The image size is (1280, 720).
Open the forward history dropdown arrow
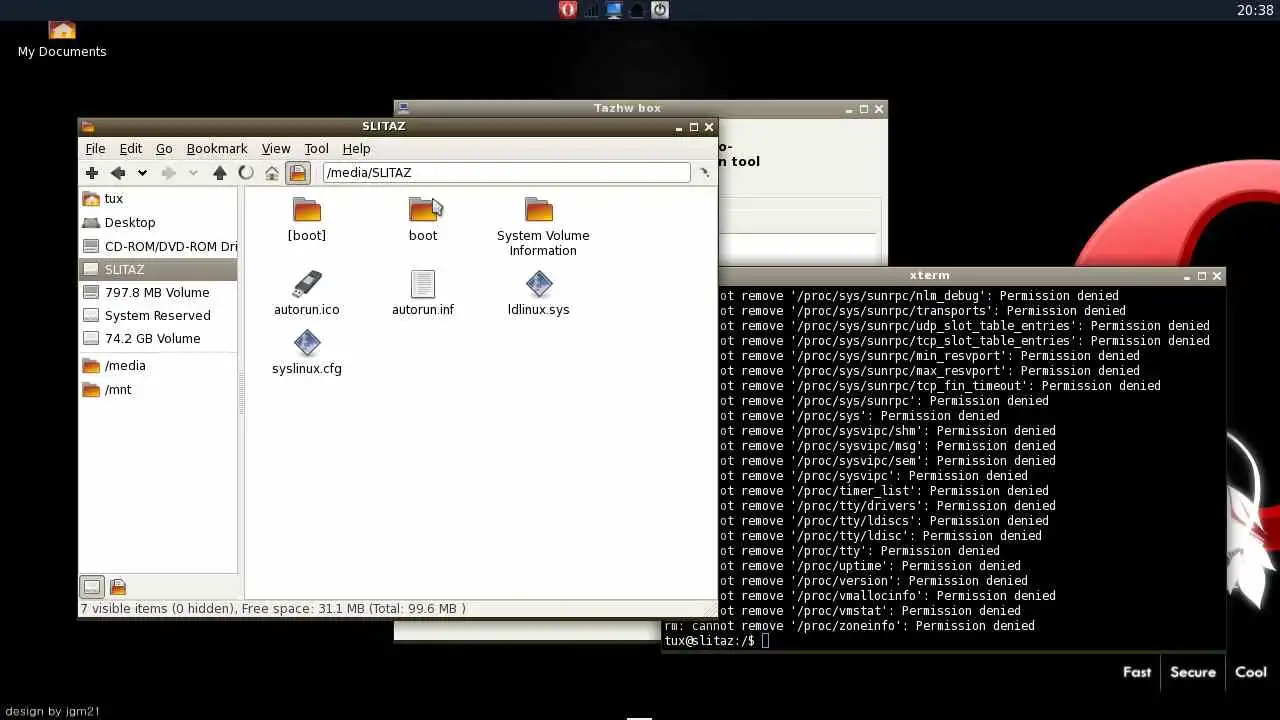click(193, 173)
